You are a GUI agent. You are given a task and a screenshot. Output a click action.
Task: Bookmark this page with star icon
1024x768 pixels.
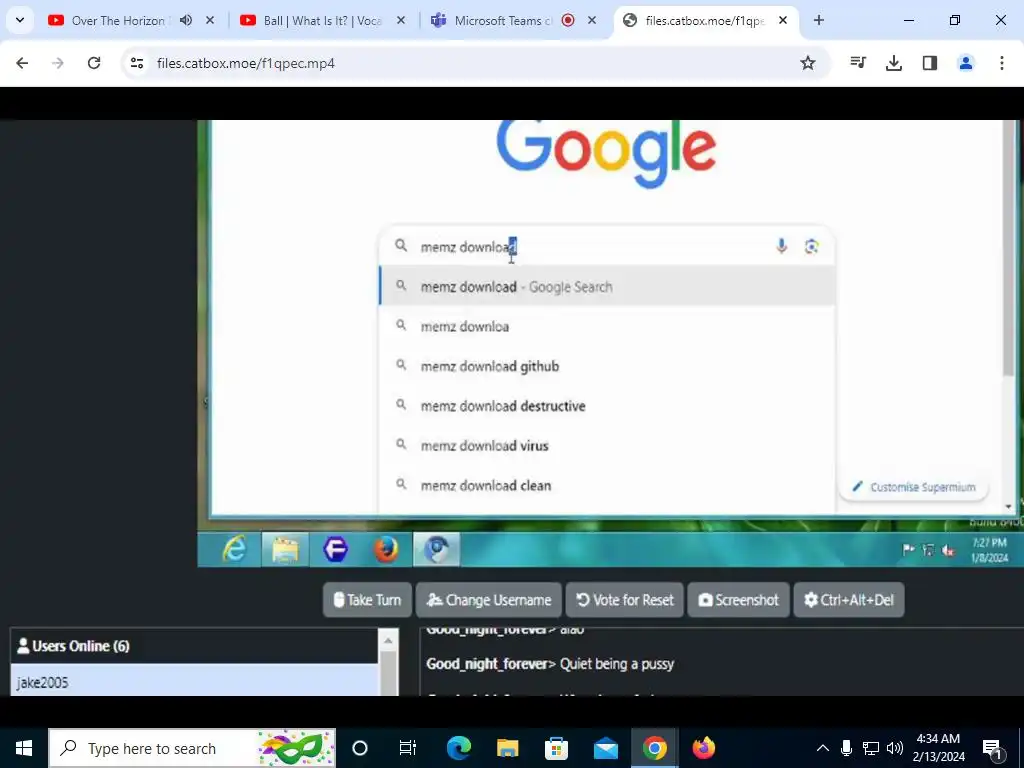(x=808, y=63)
